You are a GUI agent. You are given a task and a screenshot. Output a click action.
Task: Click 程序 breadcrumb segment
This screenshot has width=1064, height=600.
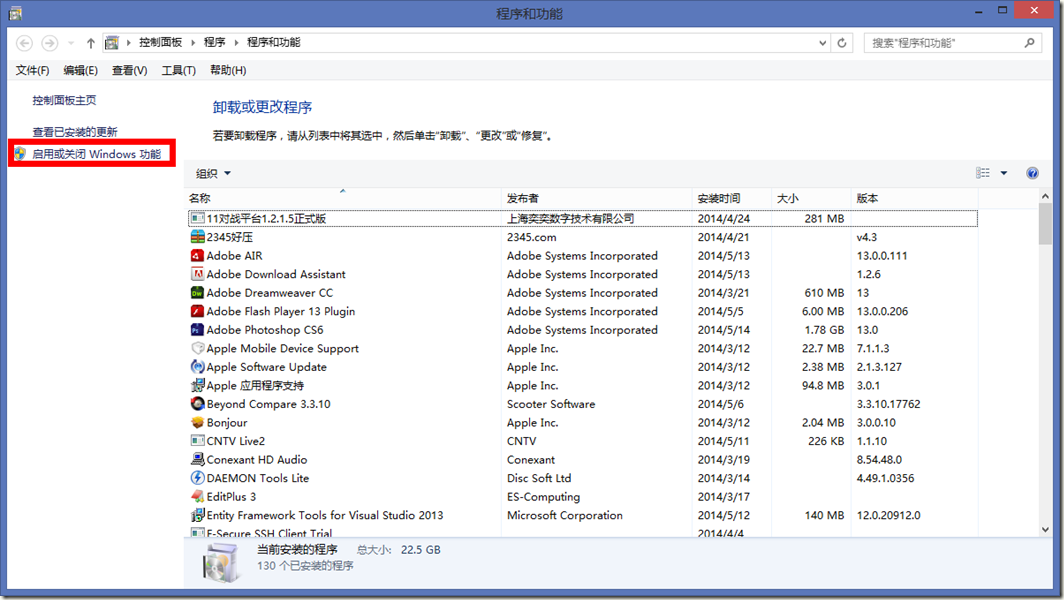(214, 42)
